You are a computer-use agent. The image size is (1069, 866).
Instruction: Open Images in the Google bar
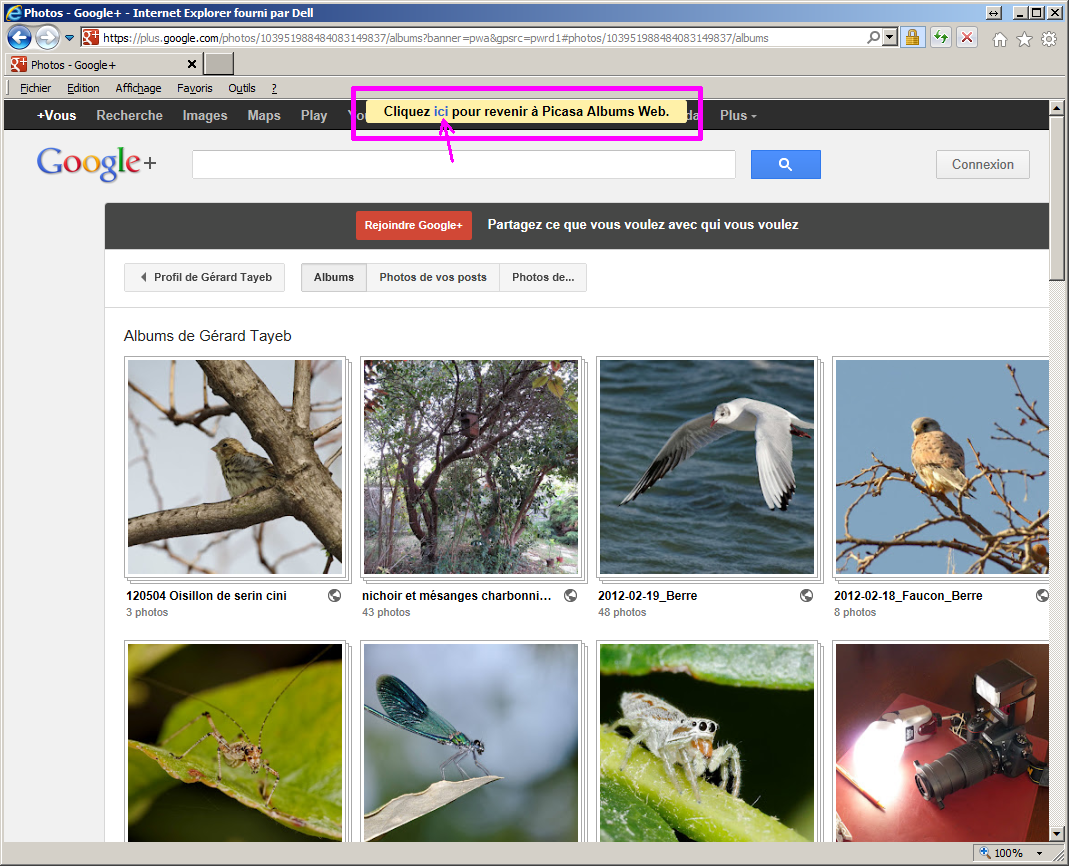[x=205, y=115]
